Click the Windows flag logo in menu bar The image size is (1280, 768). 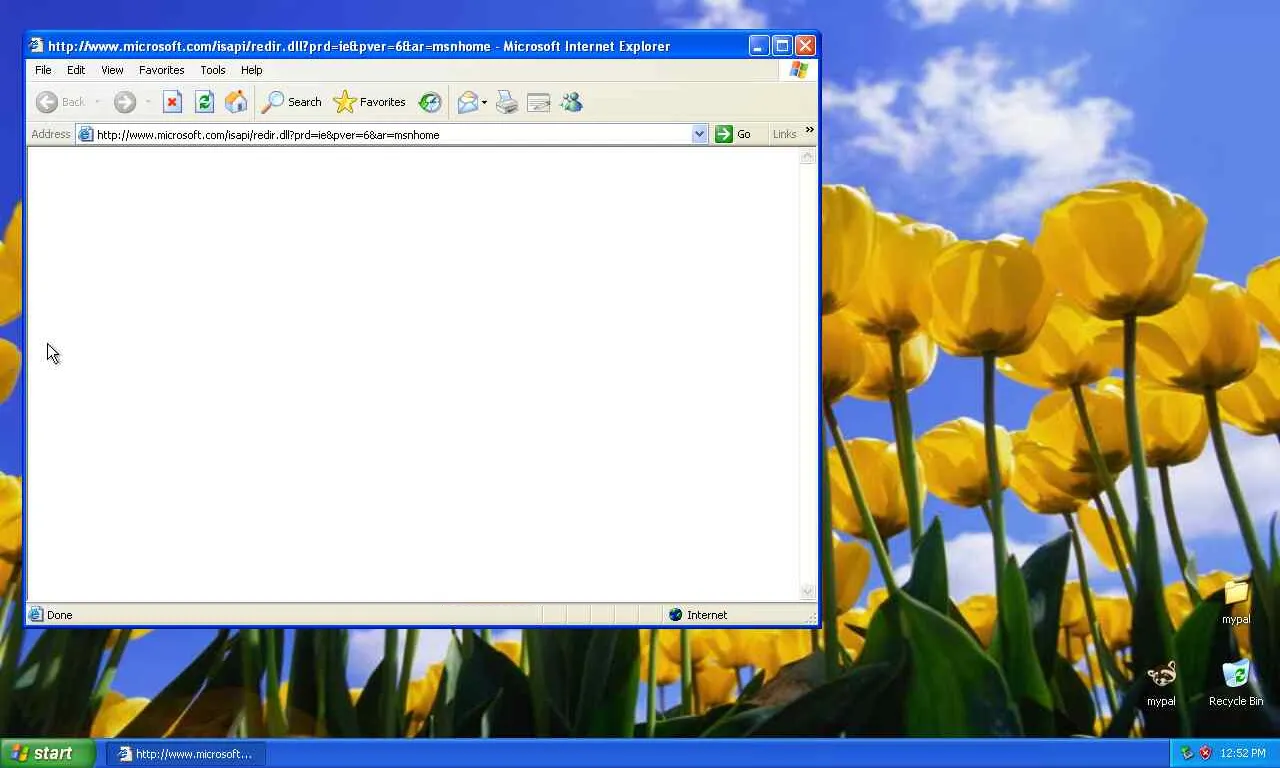tap(798, 70)
